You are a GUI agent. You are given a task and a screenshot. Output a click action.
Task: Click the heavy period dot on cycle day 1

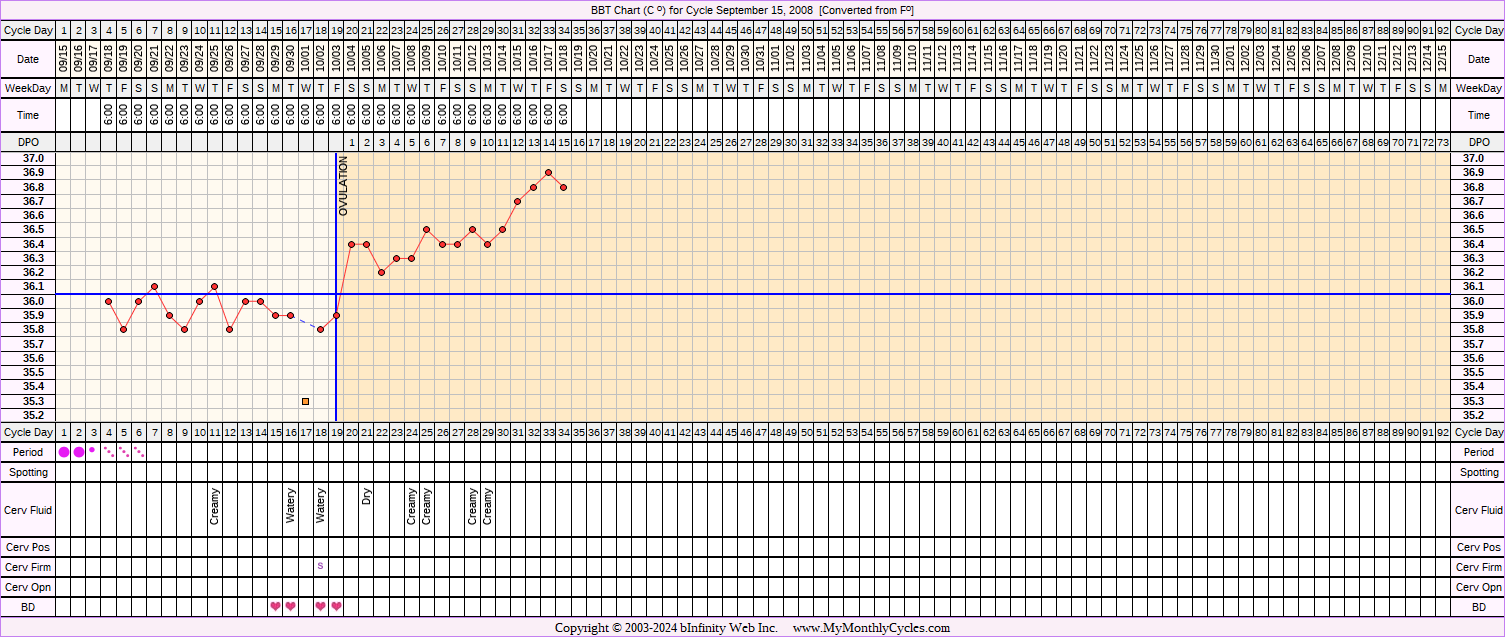pyautogui.click(x=64, y=452)
